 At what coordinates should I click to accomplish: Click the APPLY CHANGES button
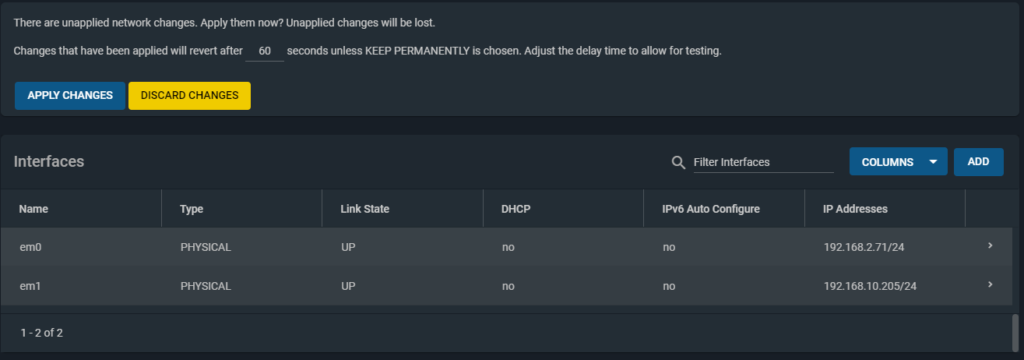pos(70,95)
